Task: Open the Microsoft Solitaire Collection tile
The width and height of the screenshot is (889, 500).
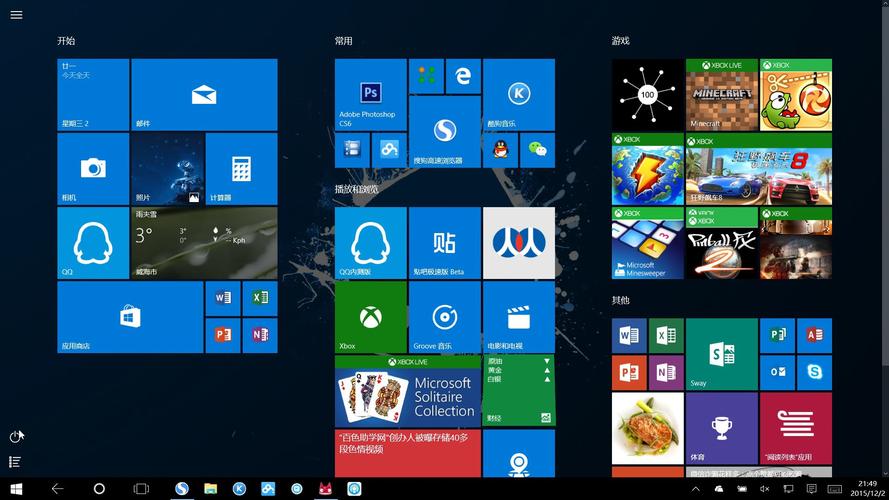Action: 407,391
